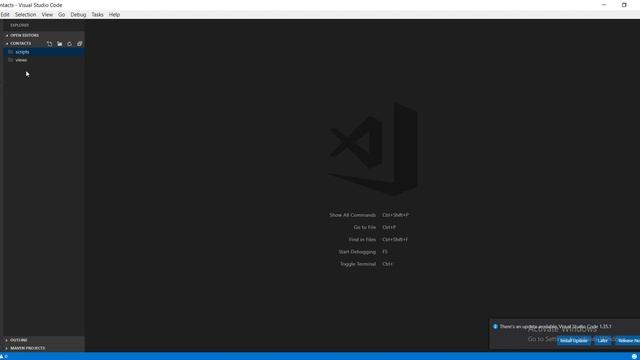
Task: Click the warnings and errors status indicator
Action: point(4,356)
